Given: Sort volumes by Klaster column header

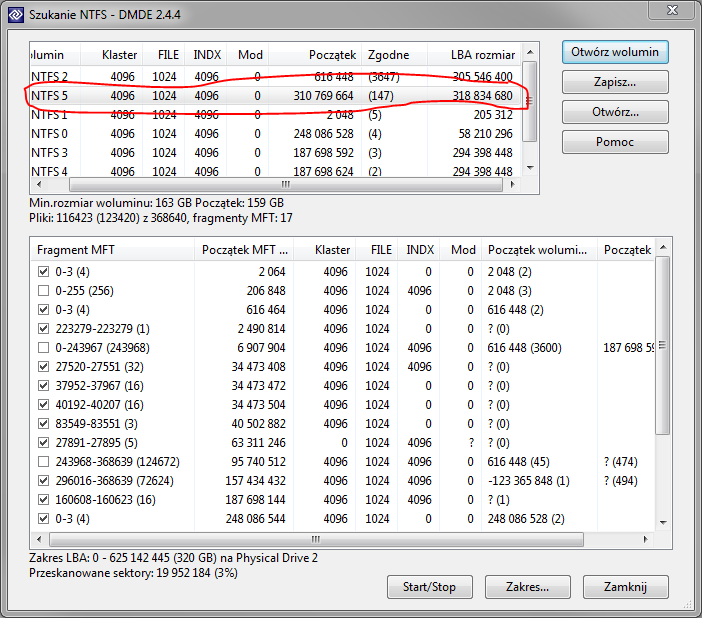Looking at the screenshot, I should (111, 55).
